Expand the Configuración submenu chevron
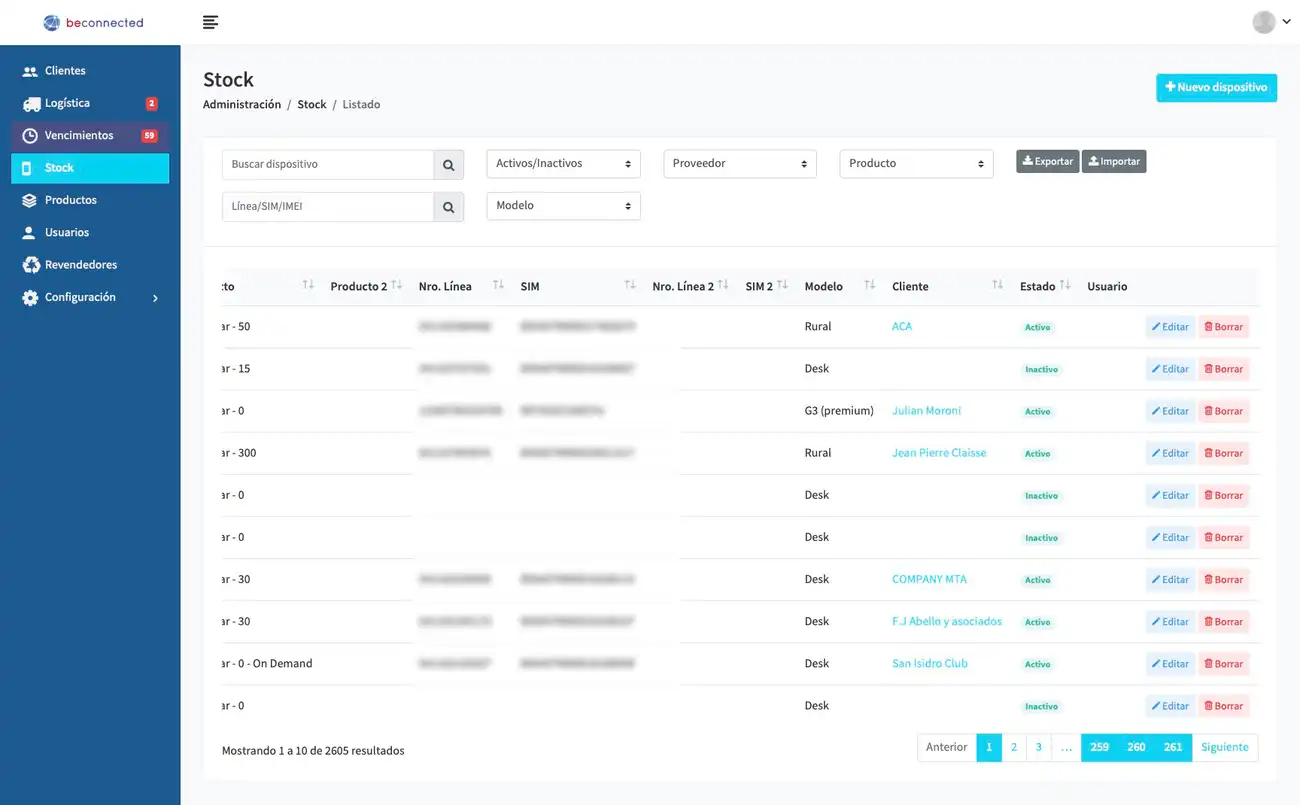The height and width of the screenshot is (805, 1300). click(x=155, y=298)
